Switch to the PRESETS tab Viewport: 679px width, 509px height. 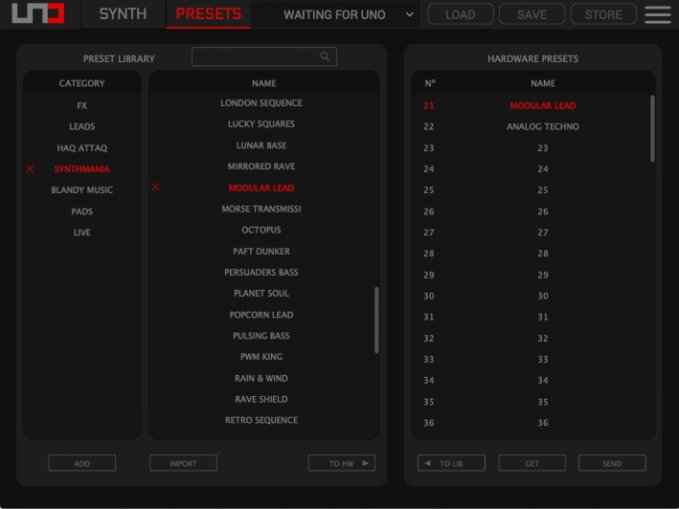pos(208,14)
